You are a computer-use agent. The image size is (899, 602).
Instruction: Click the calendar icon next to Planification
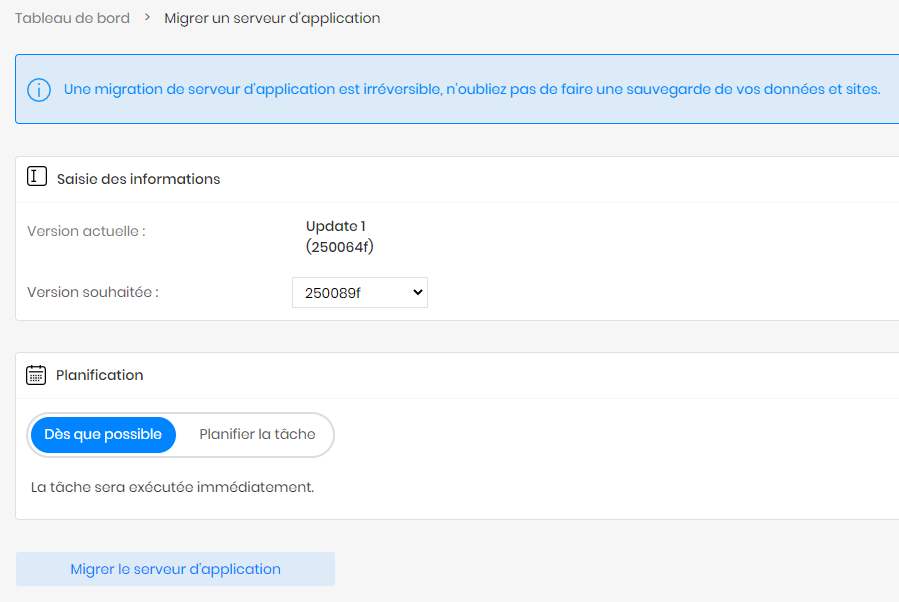click(36, 375)
